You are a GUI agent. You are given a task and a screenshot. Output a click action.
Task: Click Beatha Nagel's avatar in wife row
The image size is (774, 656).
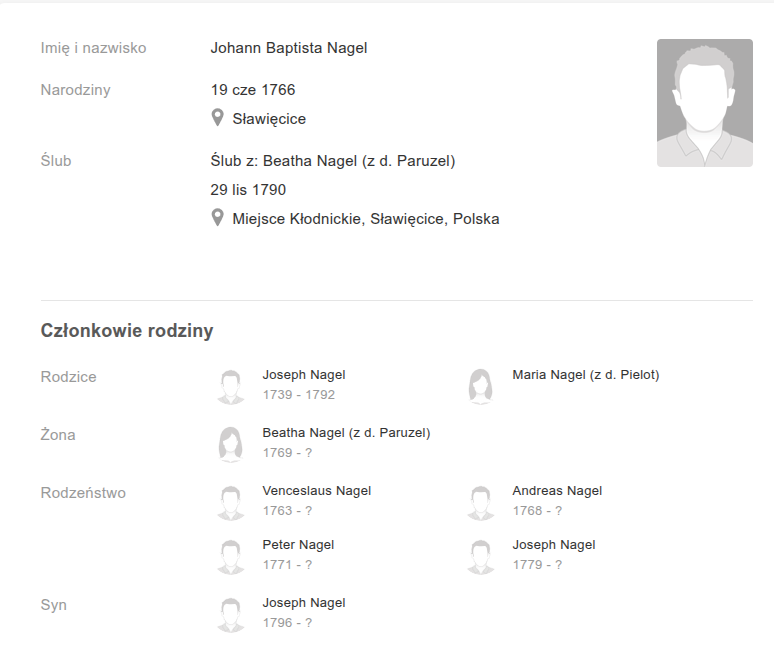coord(231,444)
